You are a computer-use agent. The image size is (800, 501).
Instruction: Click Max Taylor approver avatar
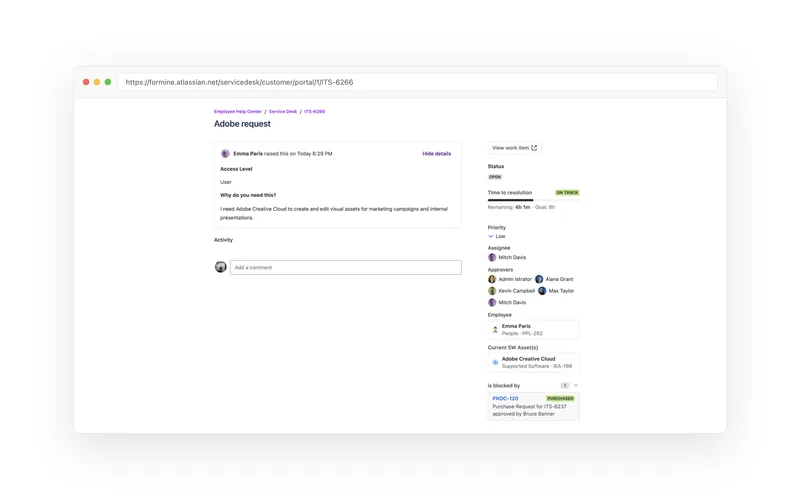542,291
